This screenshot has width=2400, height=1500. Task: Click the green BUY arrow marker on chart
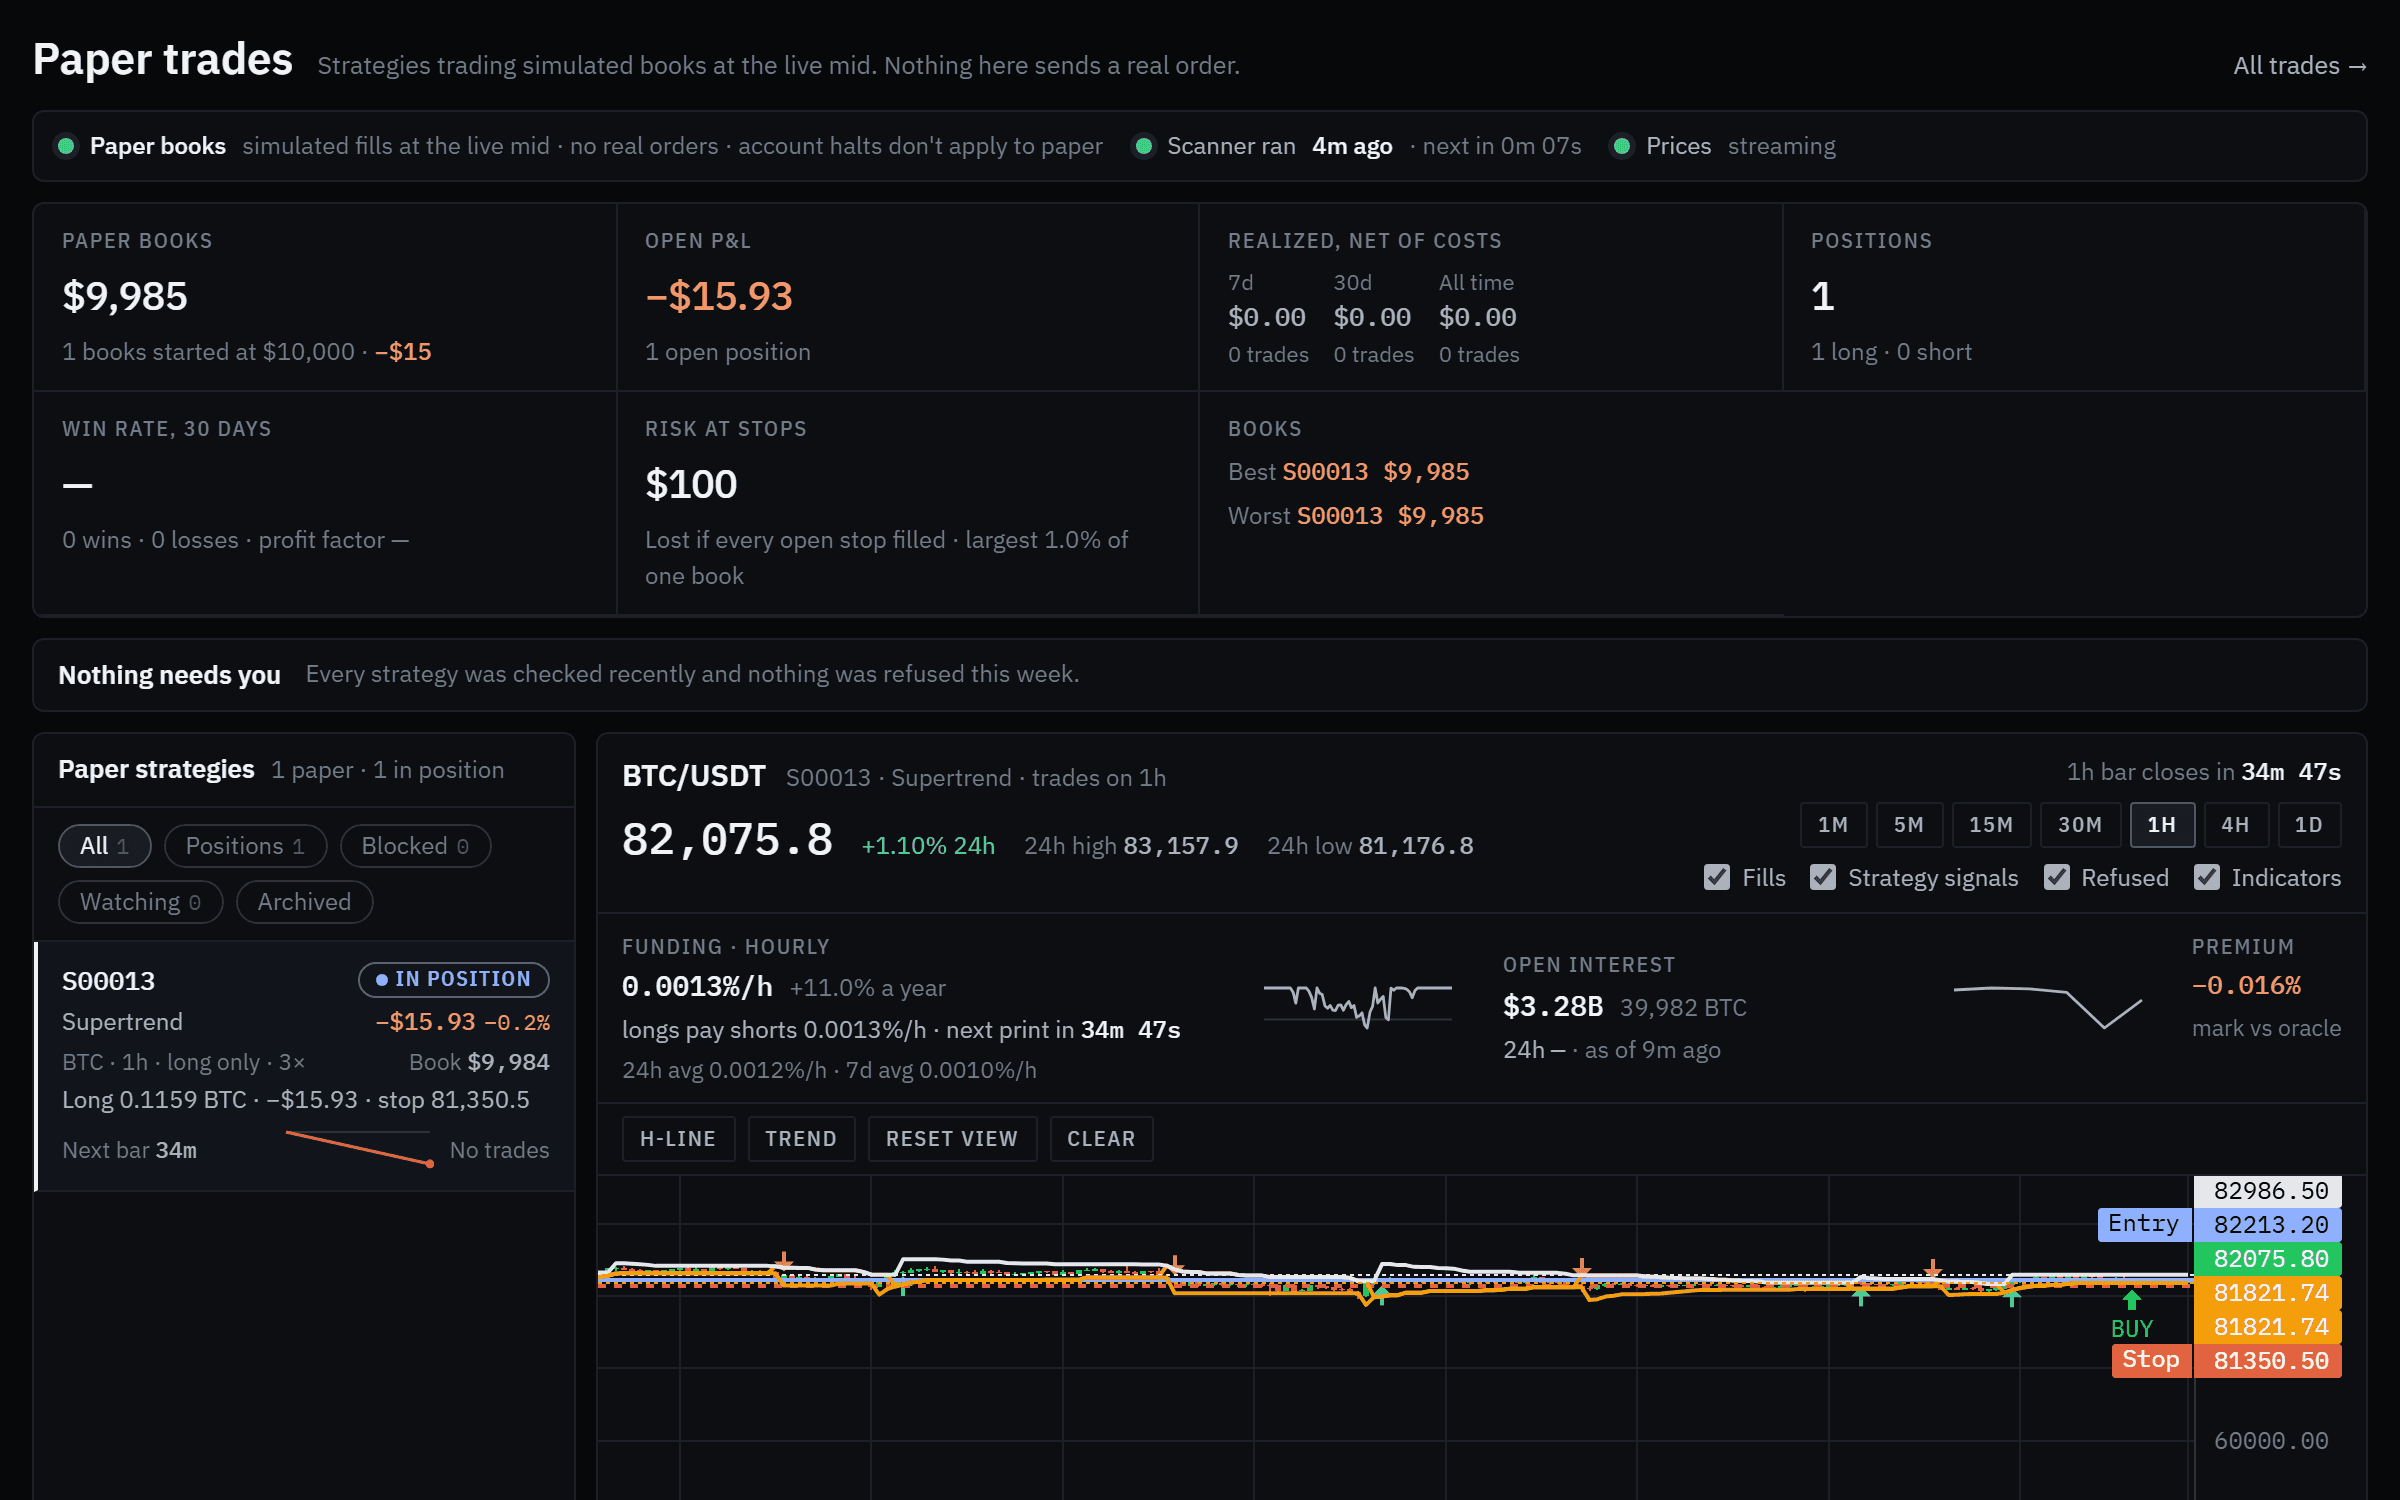click(x=2132, y=1300)
